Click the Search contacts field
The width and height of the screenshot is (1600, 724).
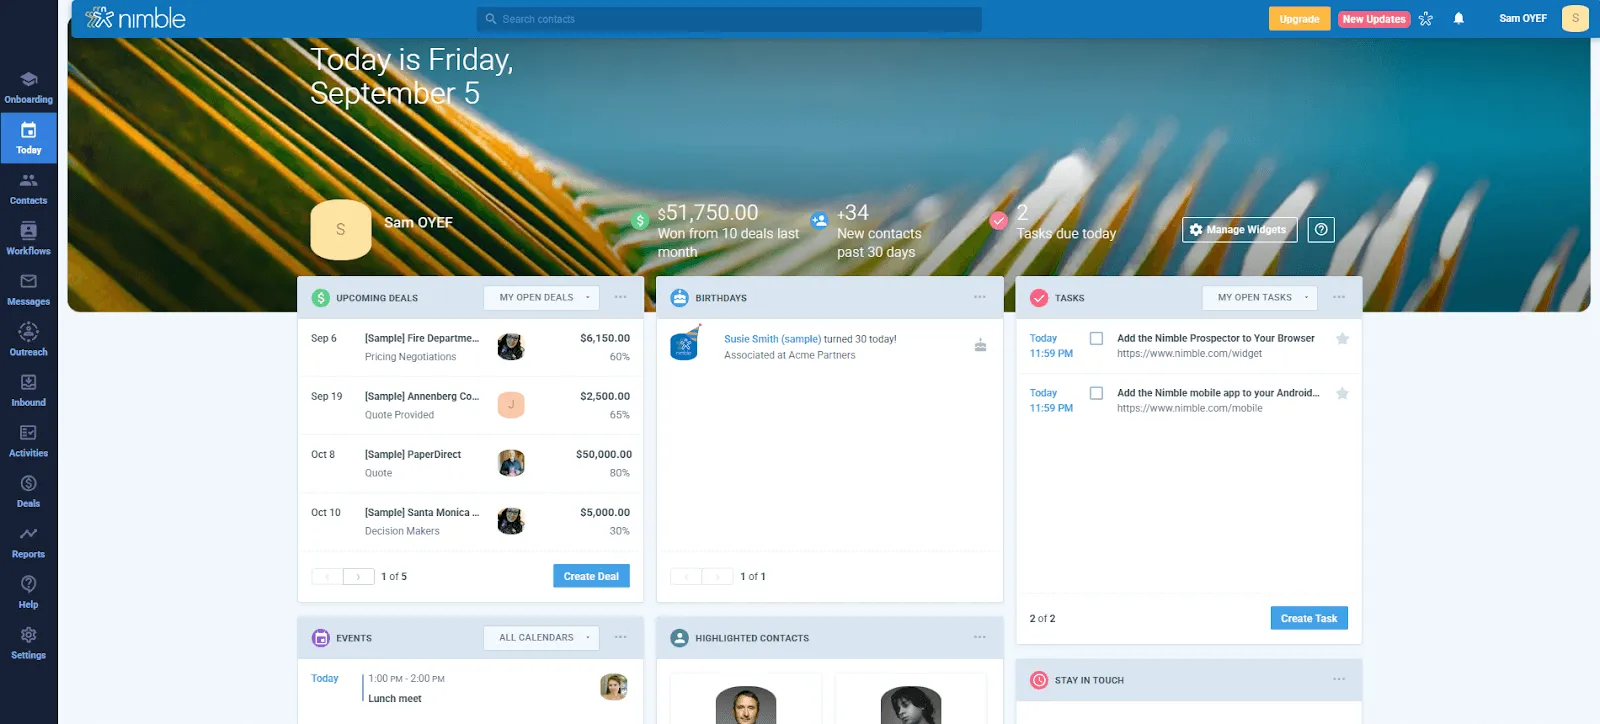(x=729, y=19)
